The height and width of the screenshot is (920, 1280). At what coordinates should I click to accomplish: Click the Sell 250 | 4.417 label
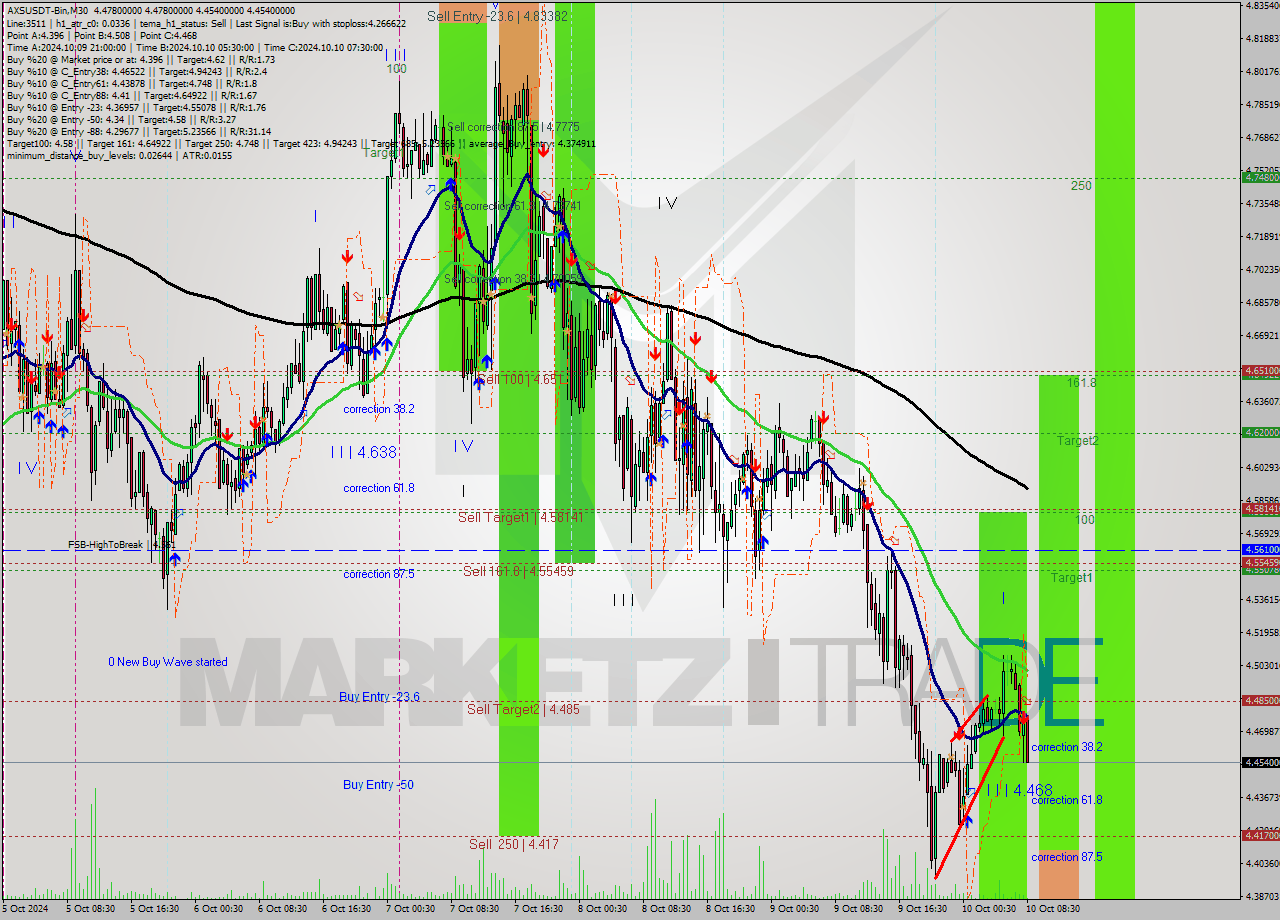pyautogui.click(x=514, y=844)
